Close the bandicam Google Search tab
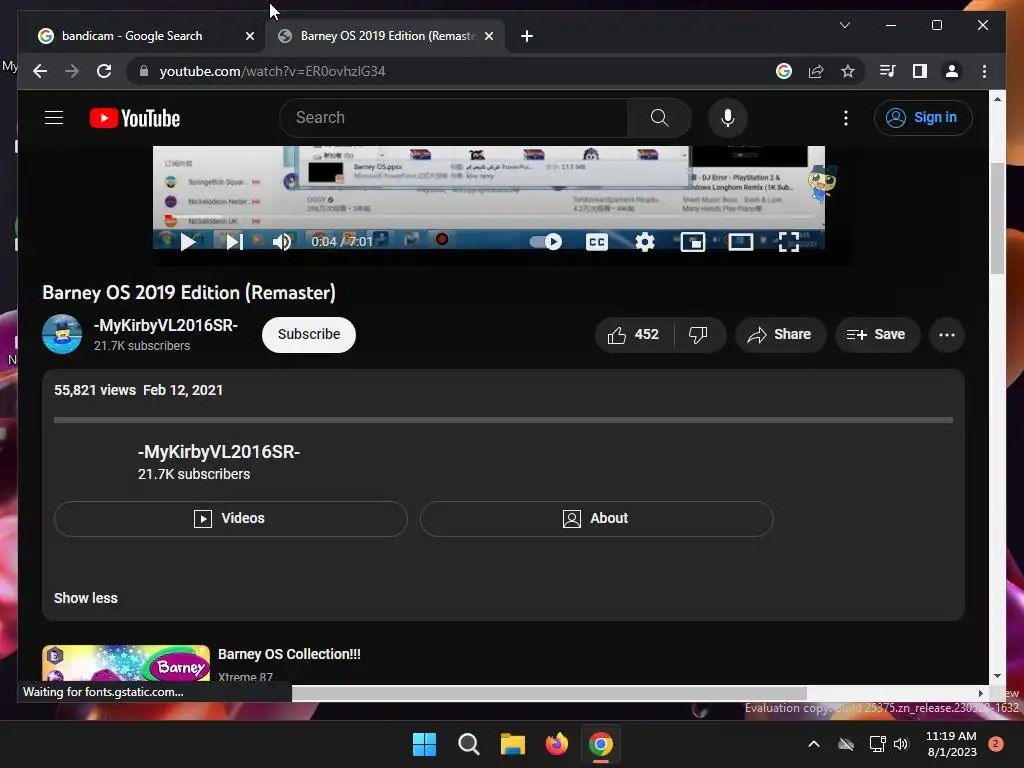1024x768 pixels. (249, 37)
